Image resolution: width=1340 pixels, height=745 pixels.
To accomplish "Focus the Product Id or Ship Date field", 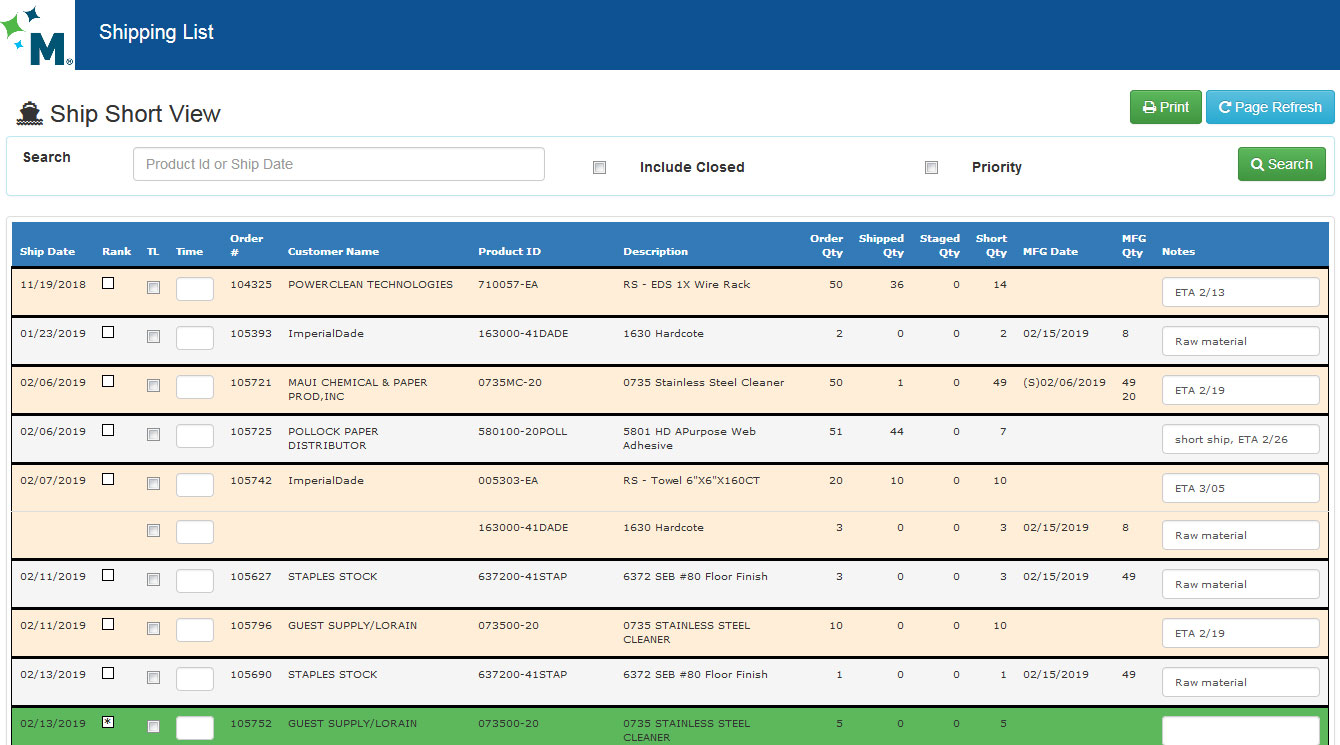I will coord(338,164).
